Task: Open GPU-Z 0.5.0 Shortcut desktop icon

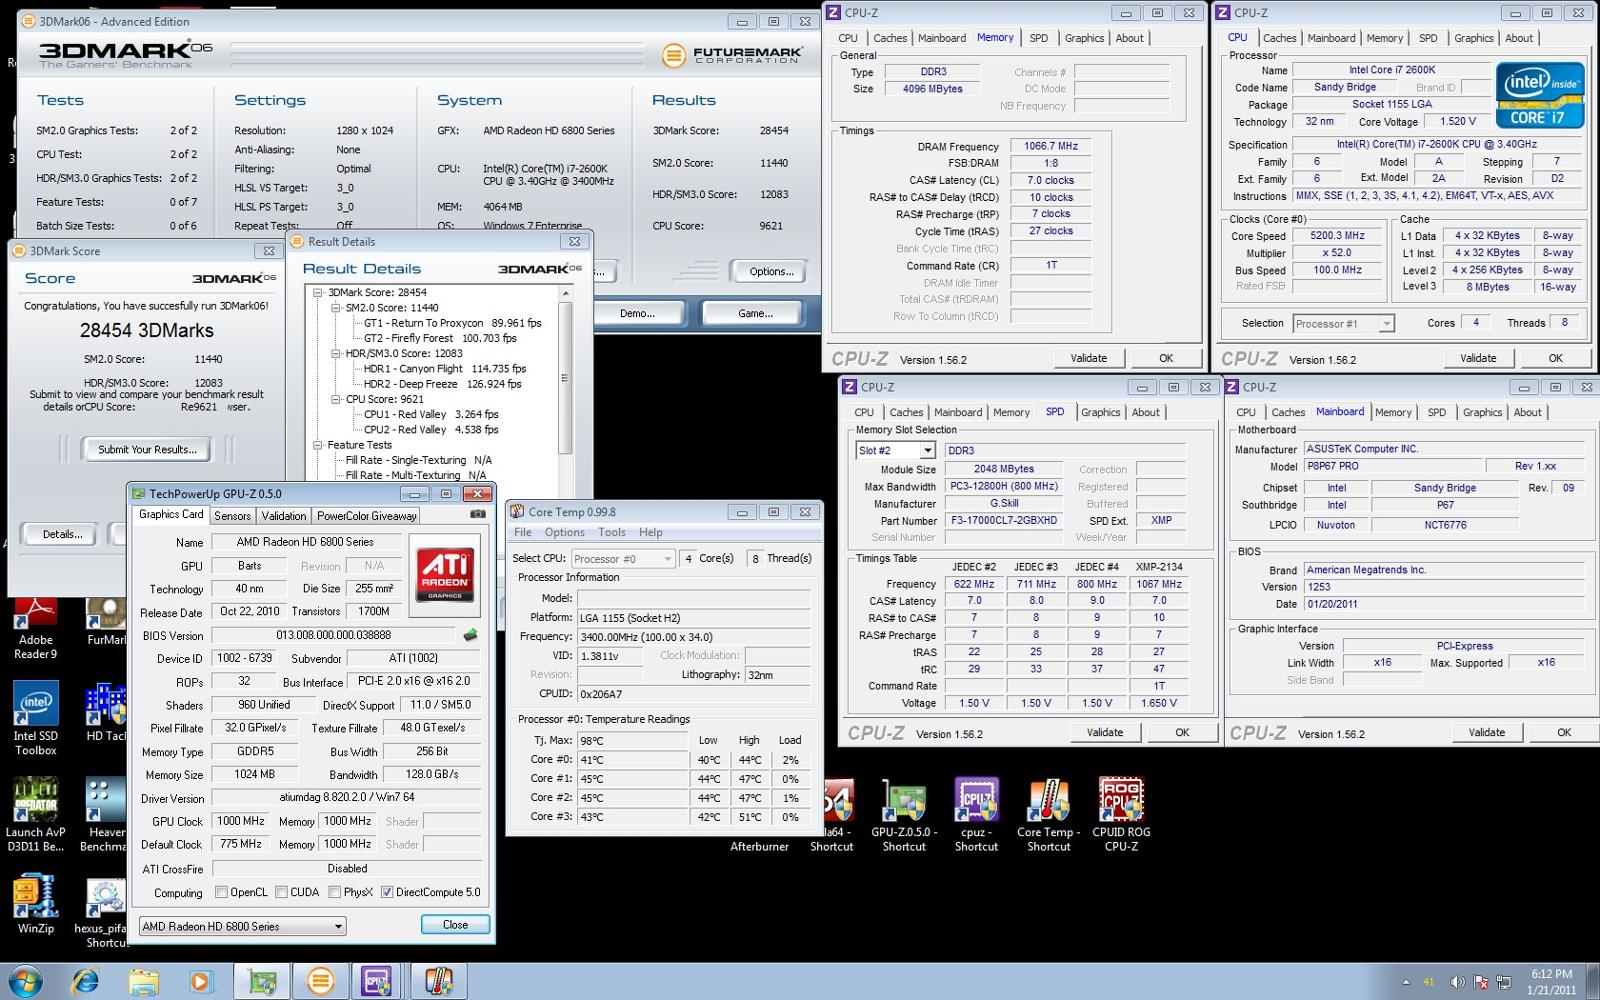Action: pyautogui.click(x=904, y=815)
